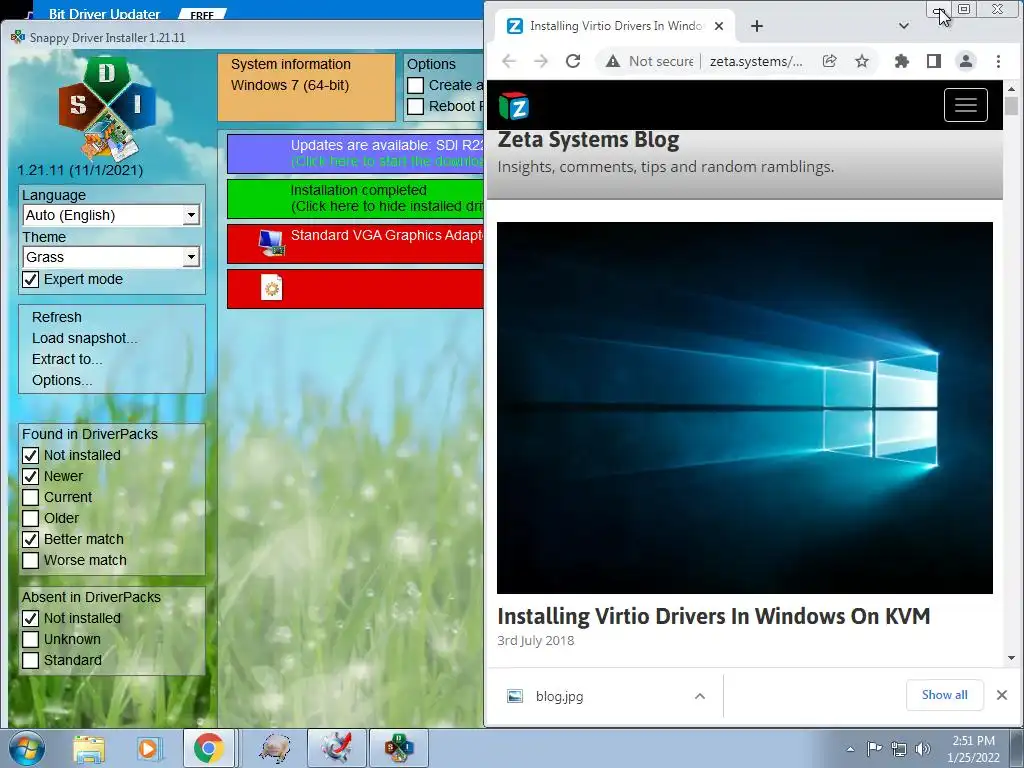Enable Worse match checkbox
This screenshot has height=768, width=1024.
31,560
